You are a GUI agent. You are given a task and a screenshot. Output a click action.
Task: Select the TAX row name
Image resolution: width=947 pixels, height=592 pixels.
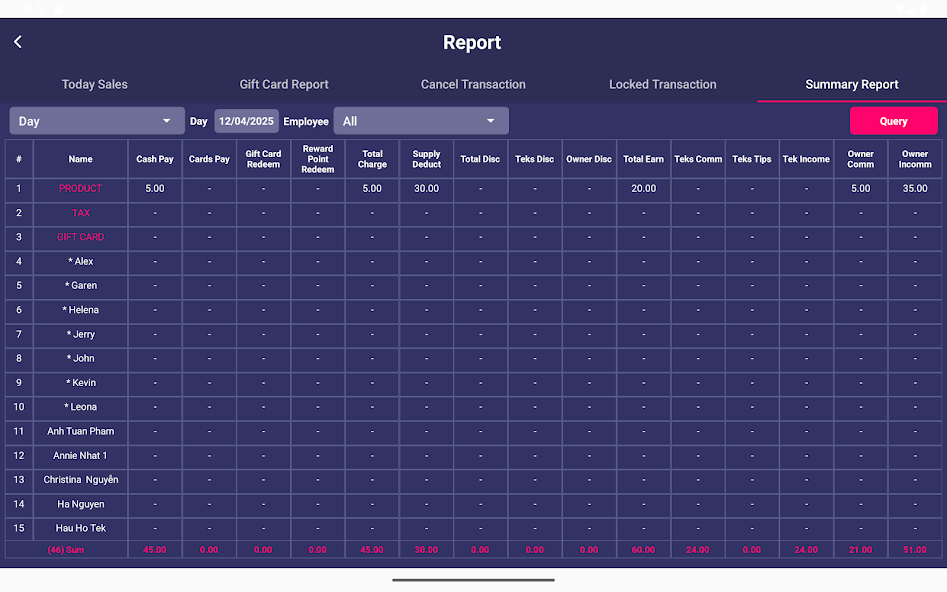80,213
